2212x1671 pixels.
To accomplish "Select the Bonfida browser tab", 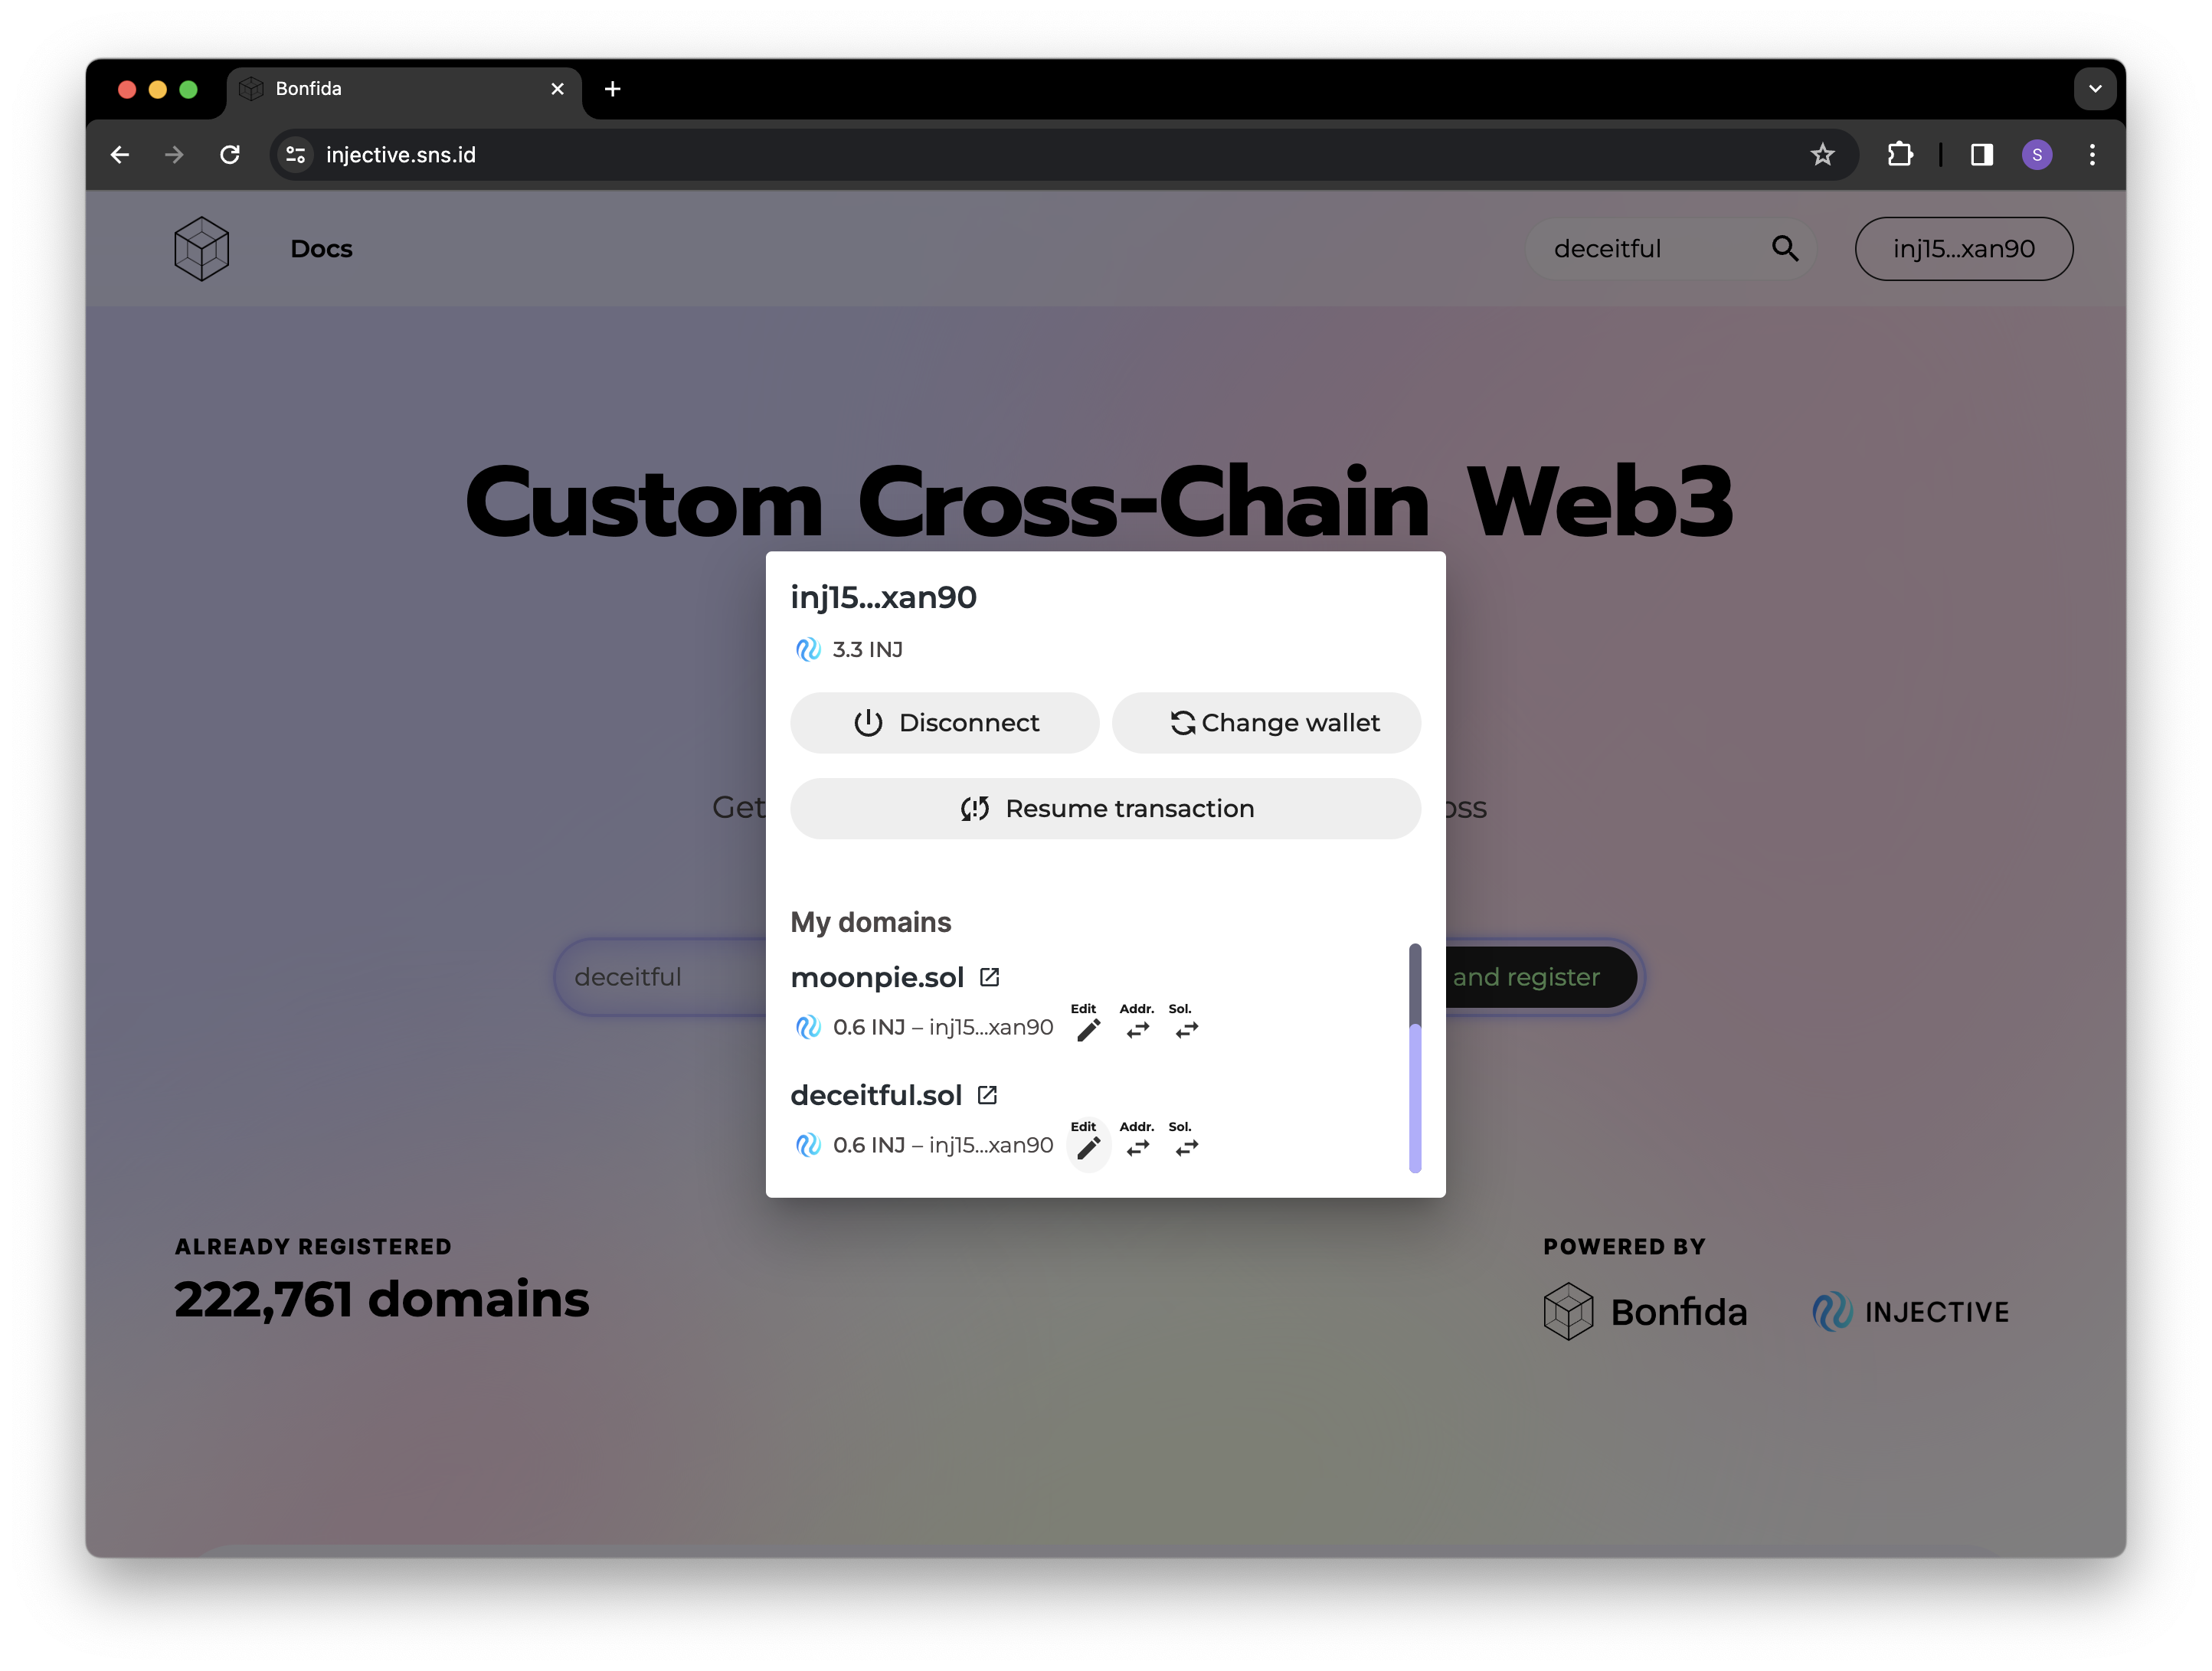I will click(x=400, y=89).
